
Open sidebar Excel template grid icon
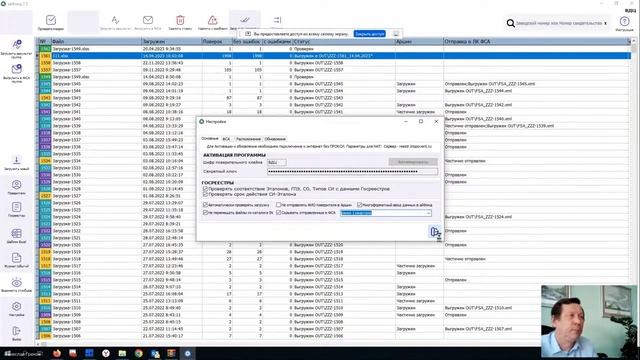16,233
